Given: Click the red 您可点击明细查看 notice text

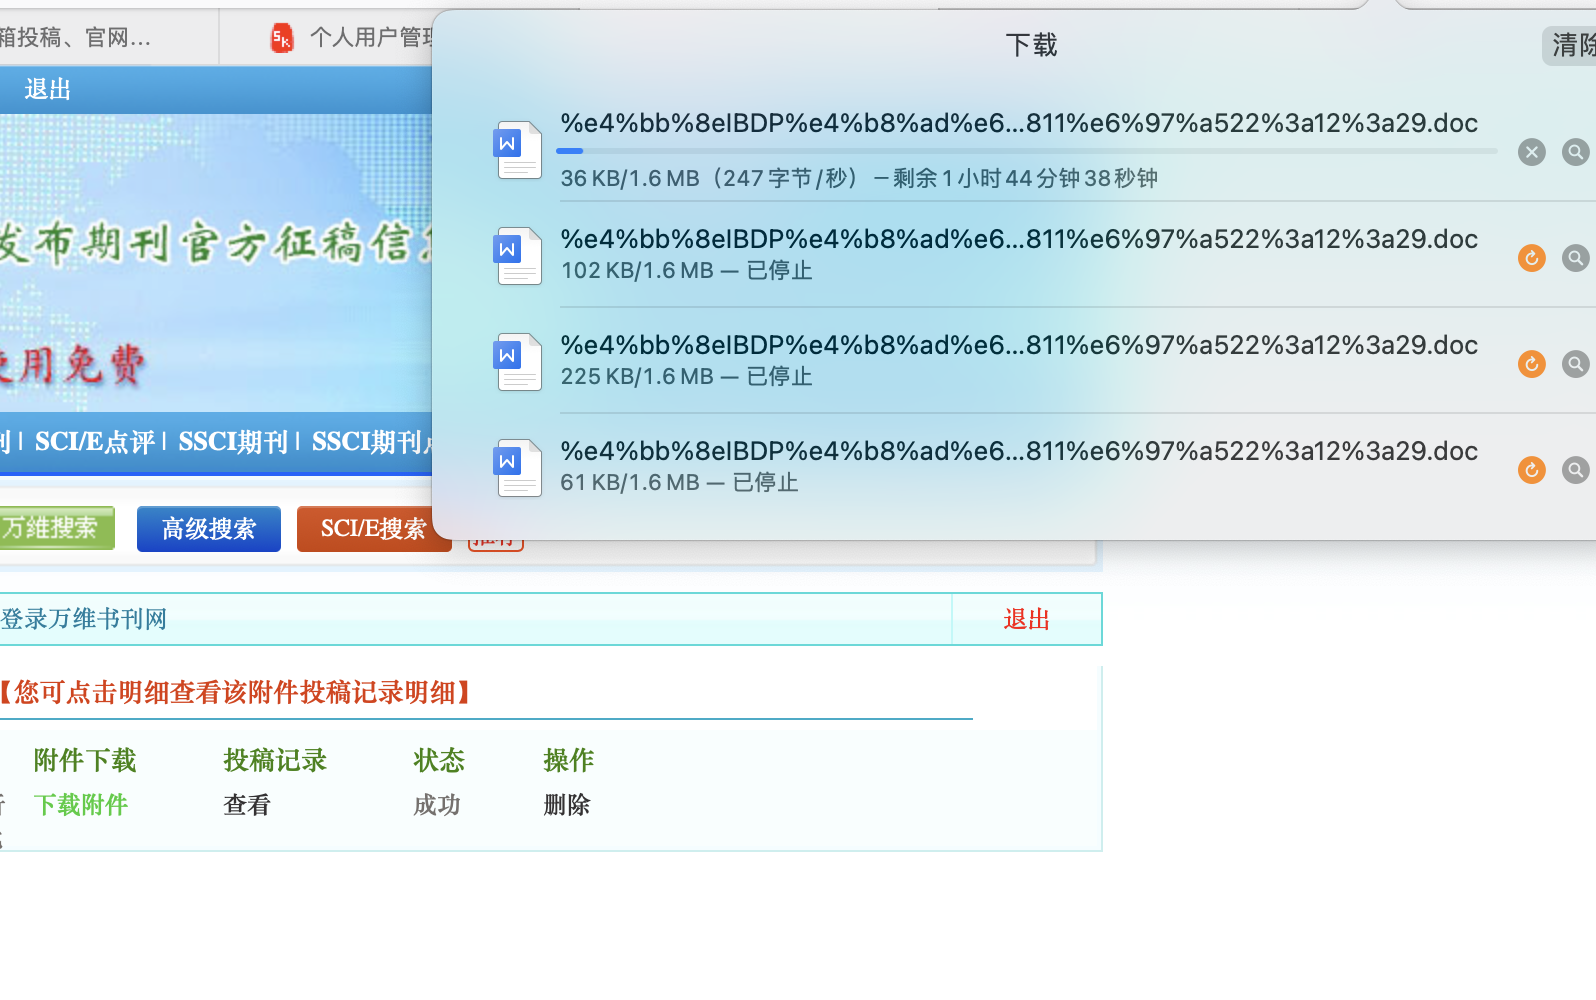Looking at the screenshot, I should 234,692.
